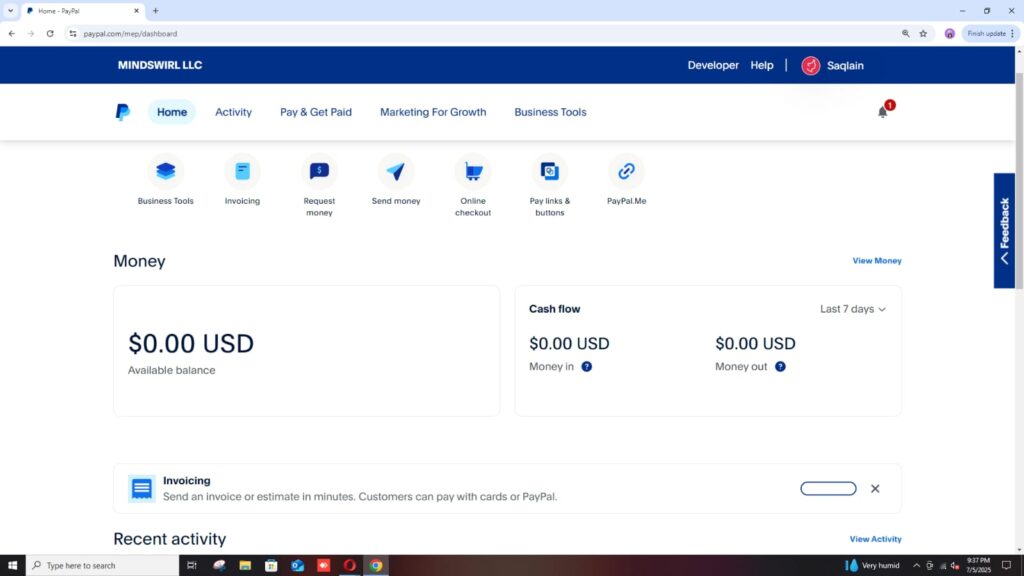Switch to the Activity tab
Screen dimensions: 1024x576
click(233, 112)
